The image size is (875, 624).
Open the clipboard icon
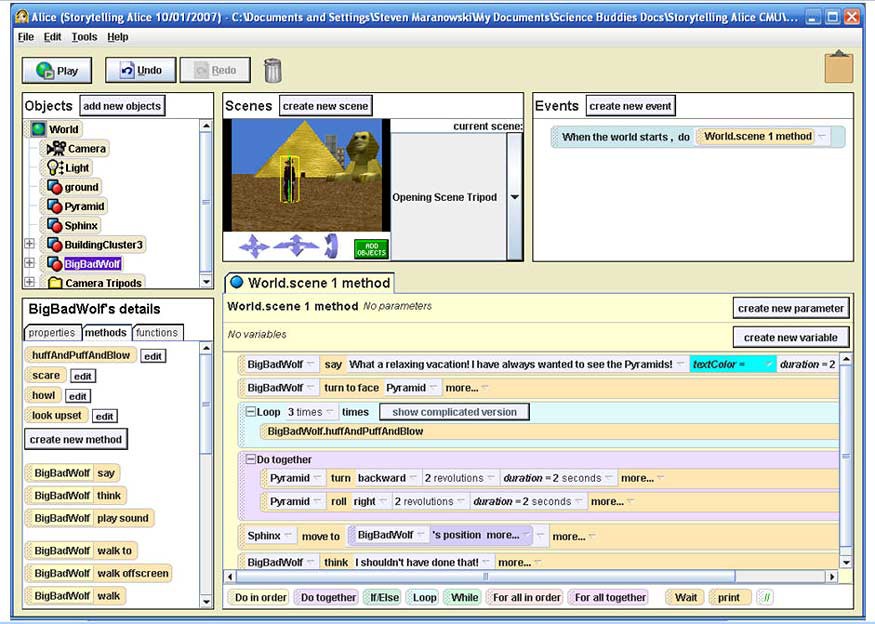pyautogui.click(x=839, y=68)
